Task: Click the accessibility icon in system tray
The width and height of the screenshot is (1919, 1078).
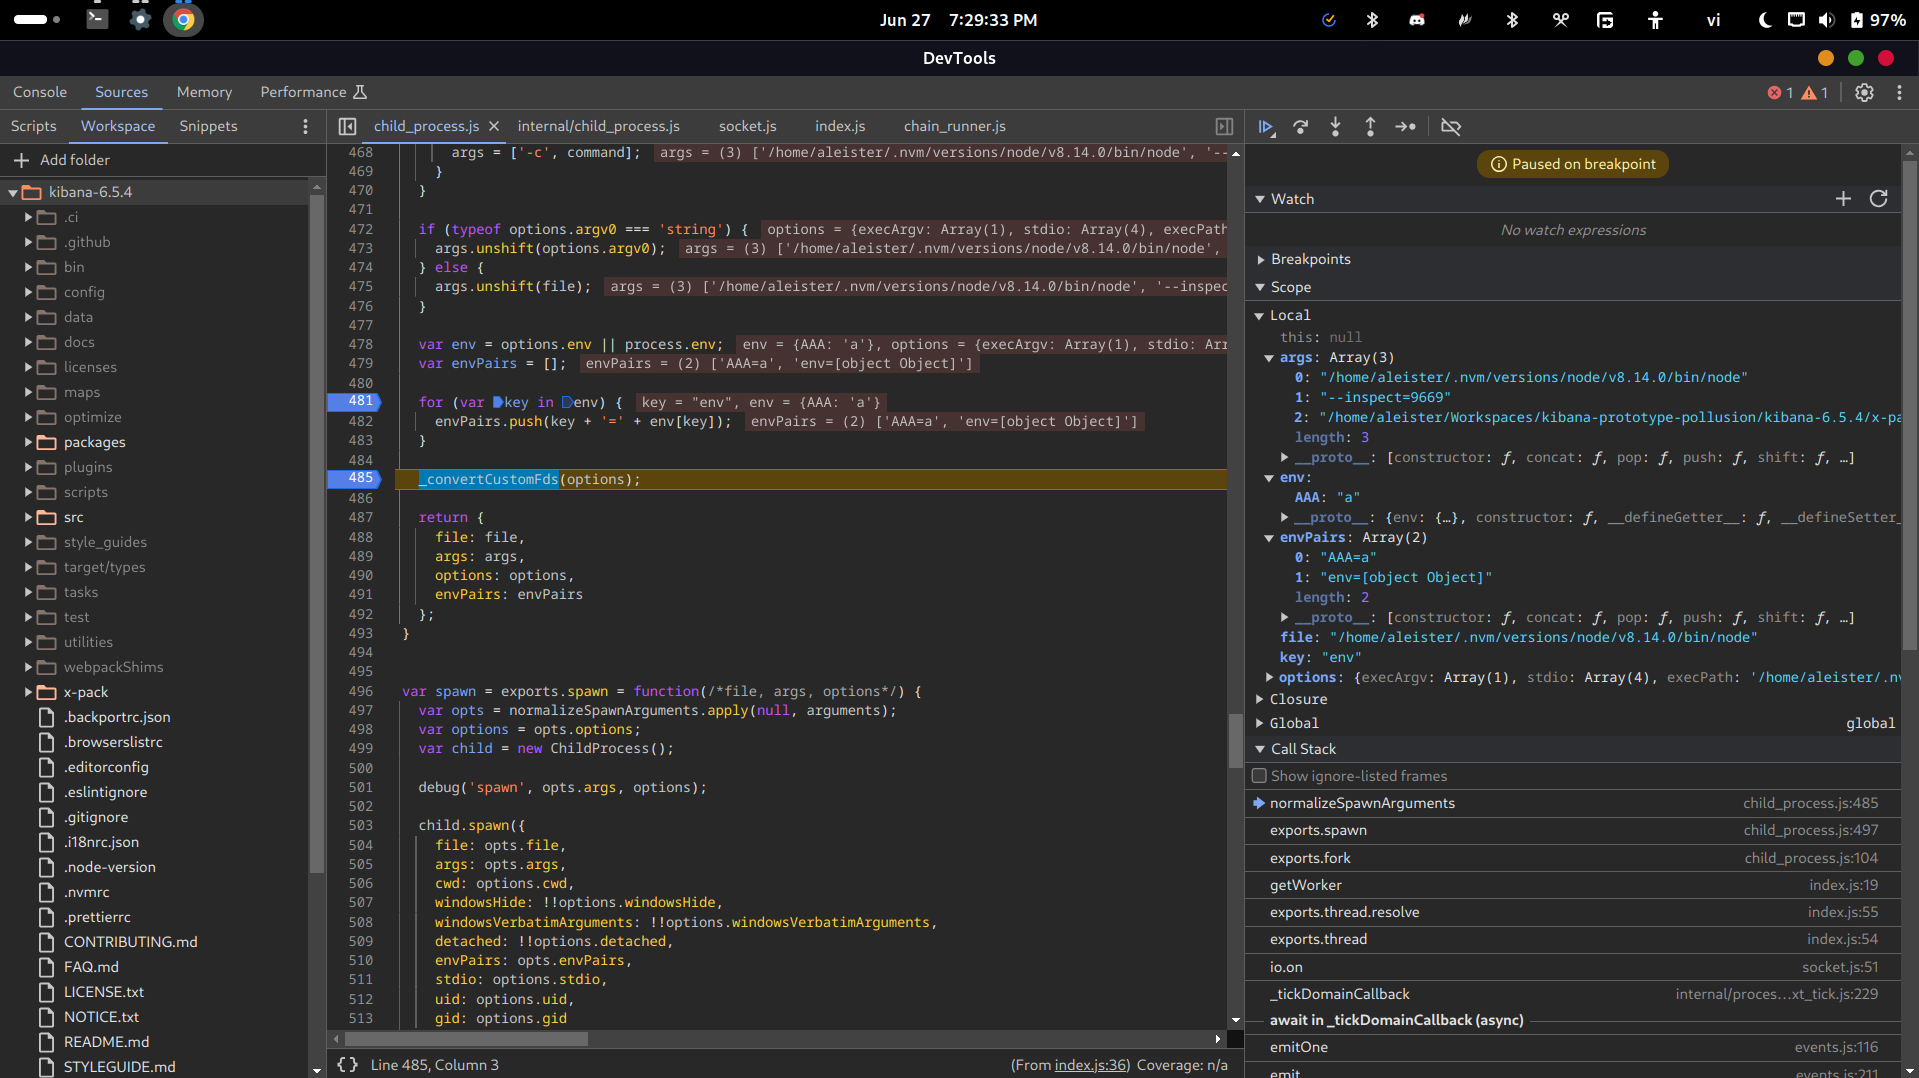Action: tap(1655, 20)
